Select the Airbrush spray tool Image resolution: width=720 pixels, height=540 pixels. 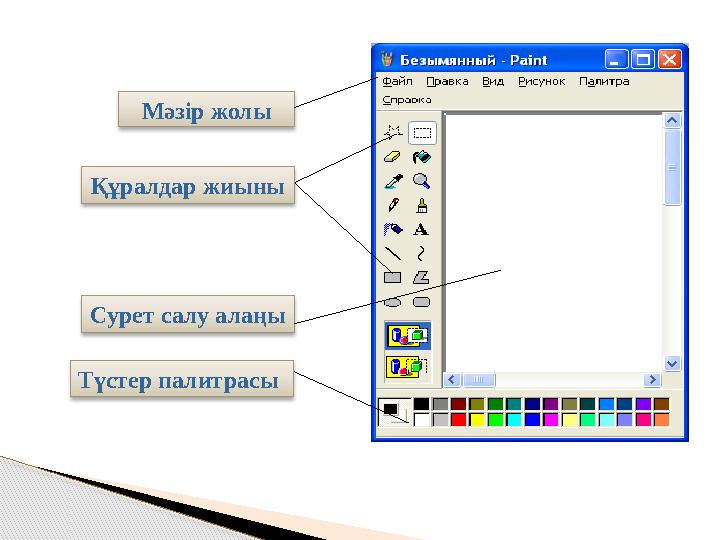coord(393,229)
